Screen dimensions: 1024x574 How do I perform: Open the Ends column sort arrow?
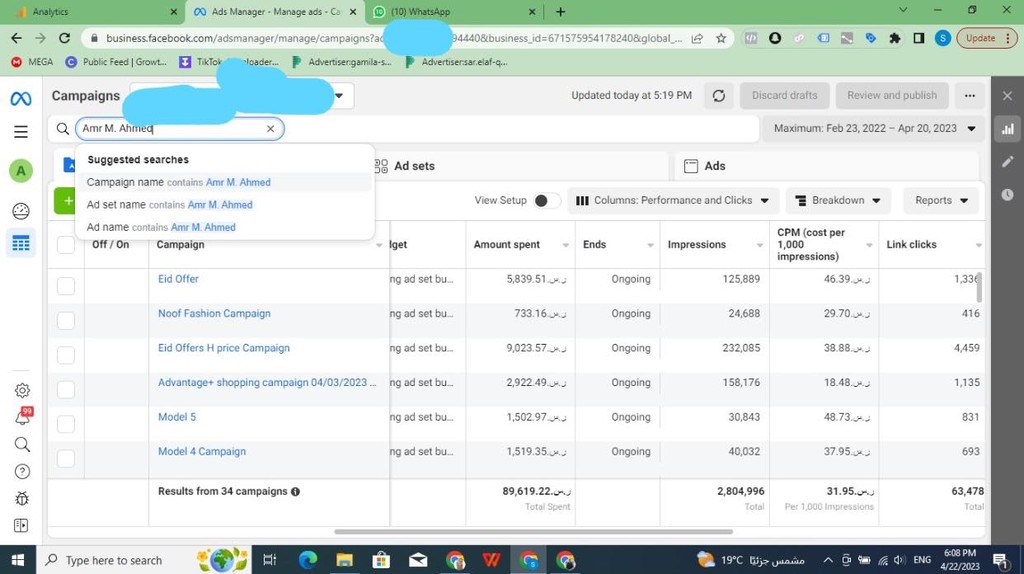click(x=650, y=246)
